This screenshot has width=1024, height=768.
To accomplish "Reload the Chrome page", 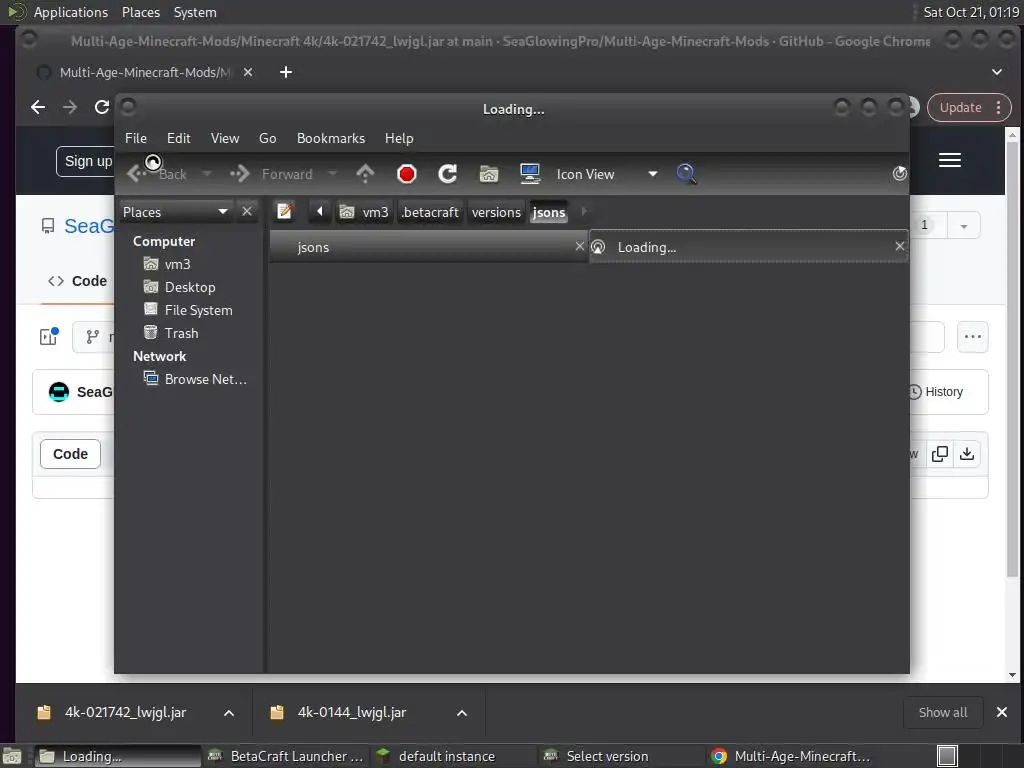I will point(101,107).
